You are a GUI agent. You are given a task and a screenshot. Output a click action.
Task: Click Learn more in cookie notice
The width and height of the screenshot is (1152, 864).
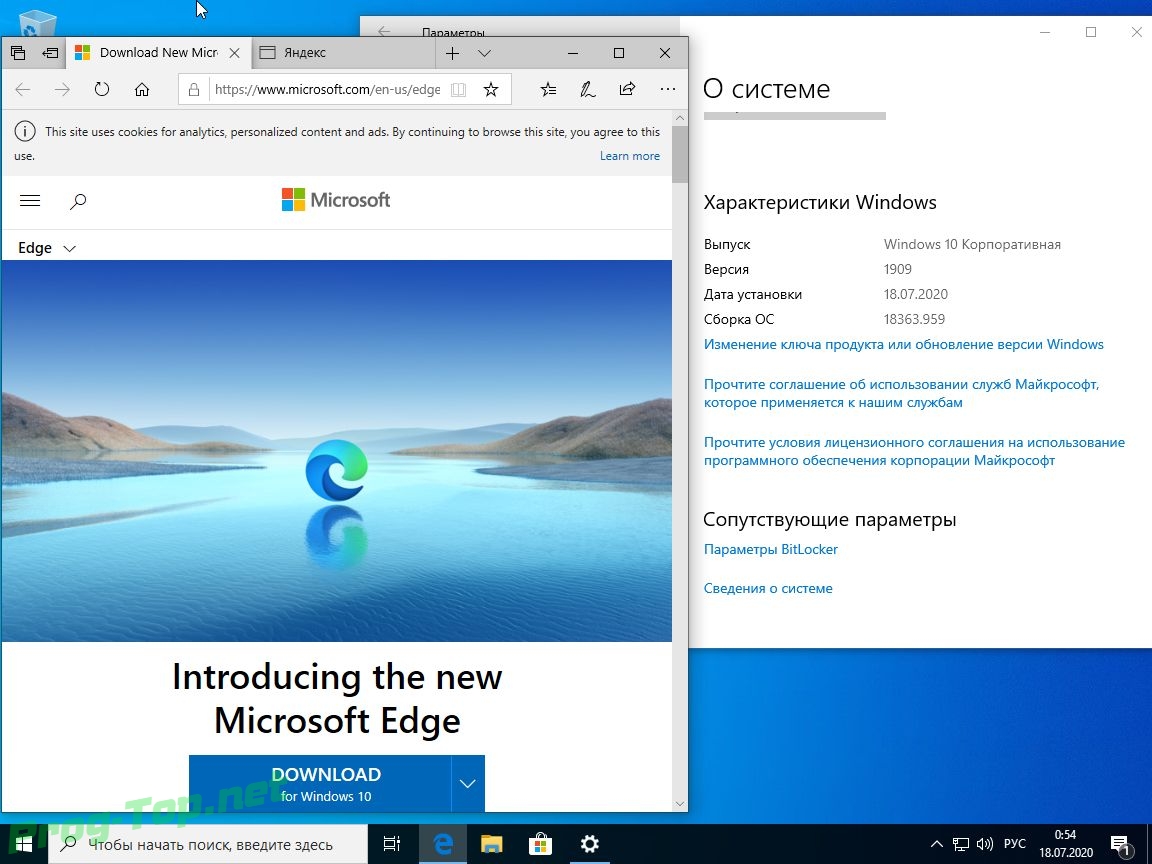(x=630, y=156)
